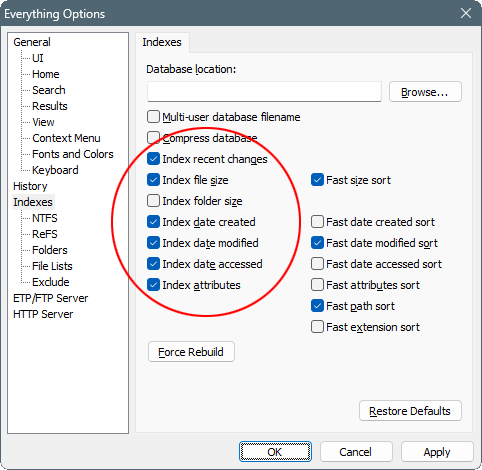482x470 pixels.
Task: Select Folders under Indexes tree
Action: click(50, 250)
